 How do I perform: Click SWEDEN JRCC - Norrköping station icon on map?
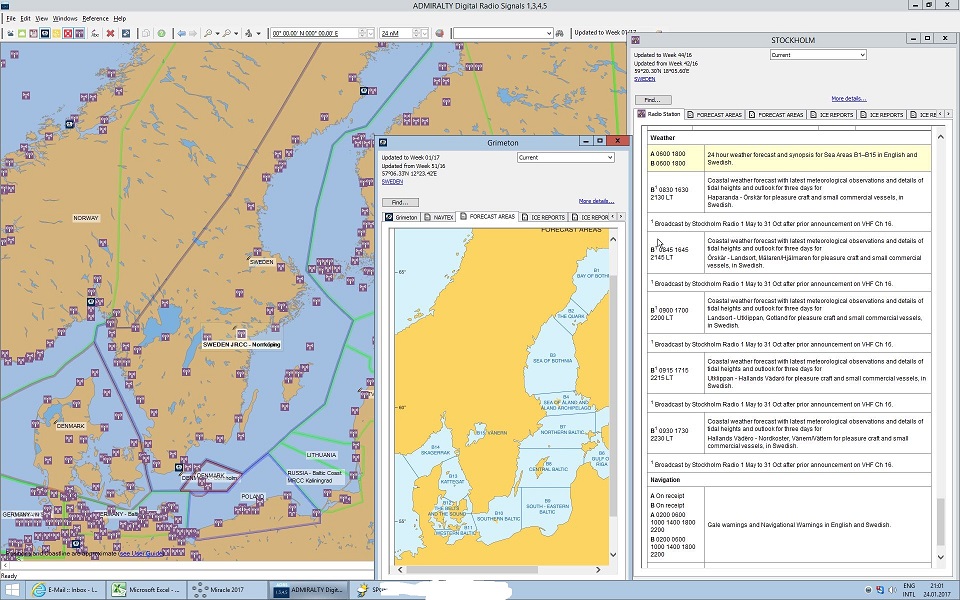coord(241,334)
